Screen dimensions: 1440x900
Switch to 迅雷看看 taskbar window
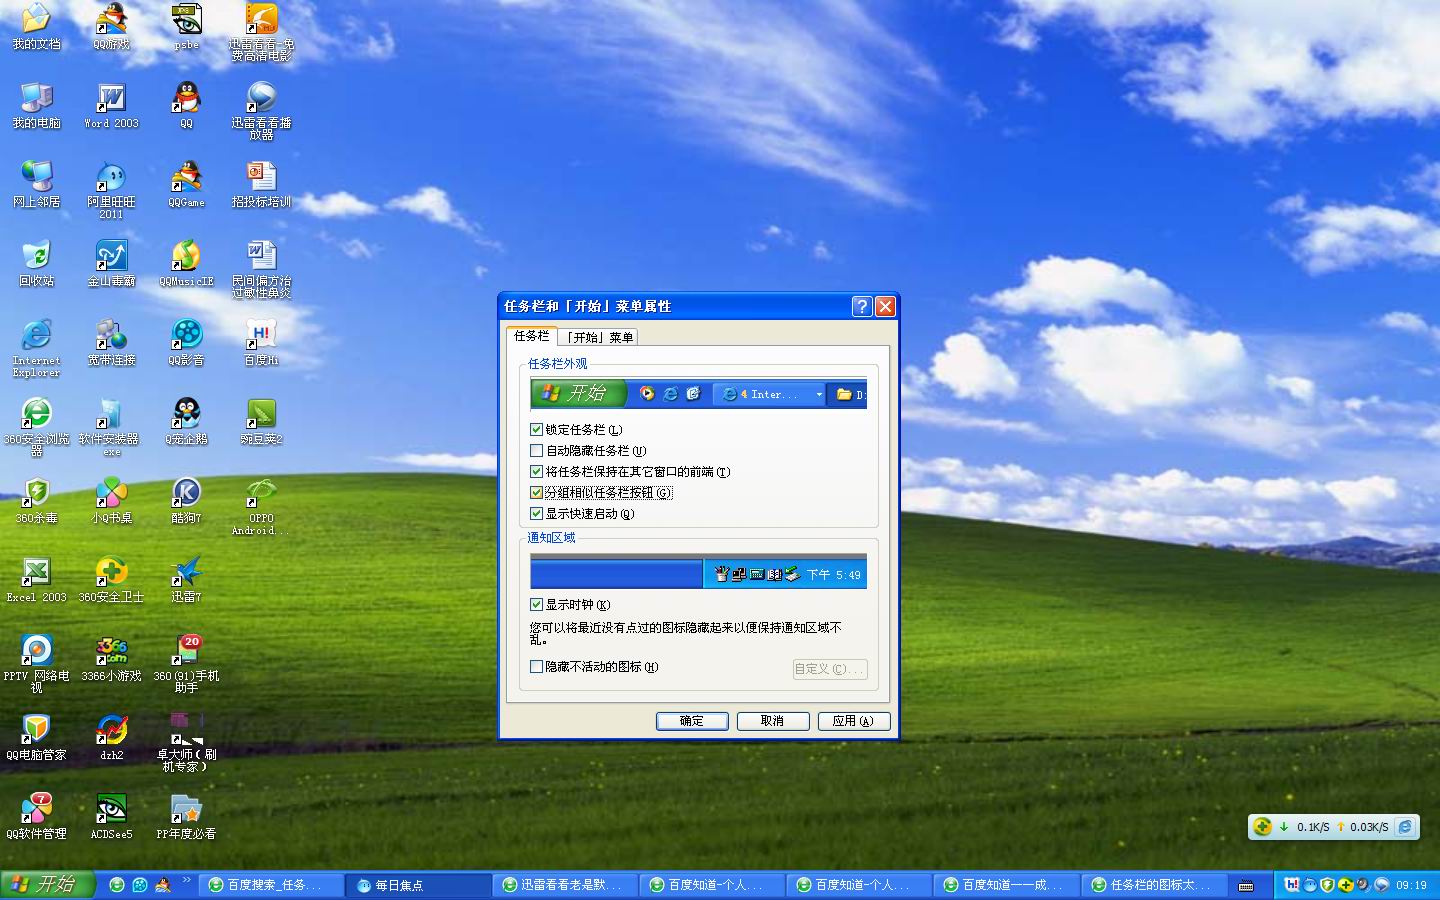pyautogui.click(x=565, y=885)
